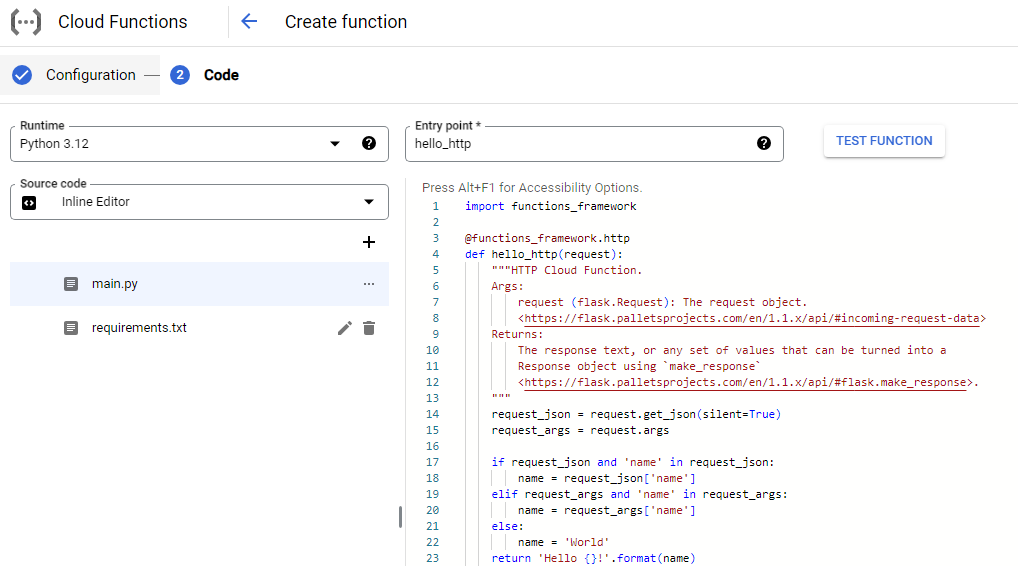Rename requirements.txt with pencil icon

[345, 328]
